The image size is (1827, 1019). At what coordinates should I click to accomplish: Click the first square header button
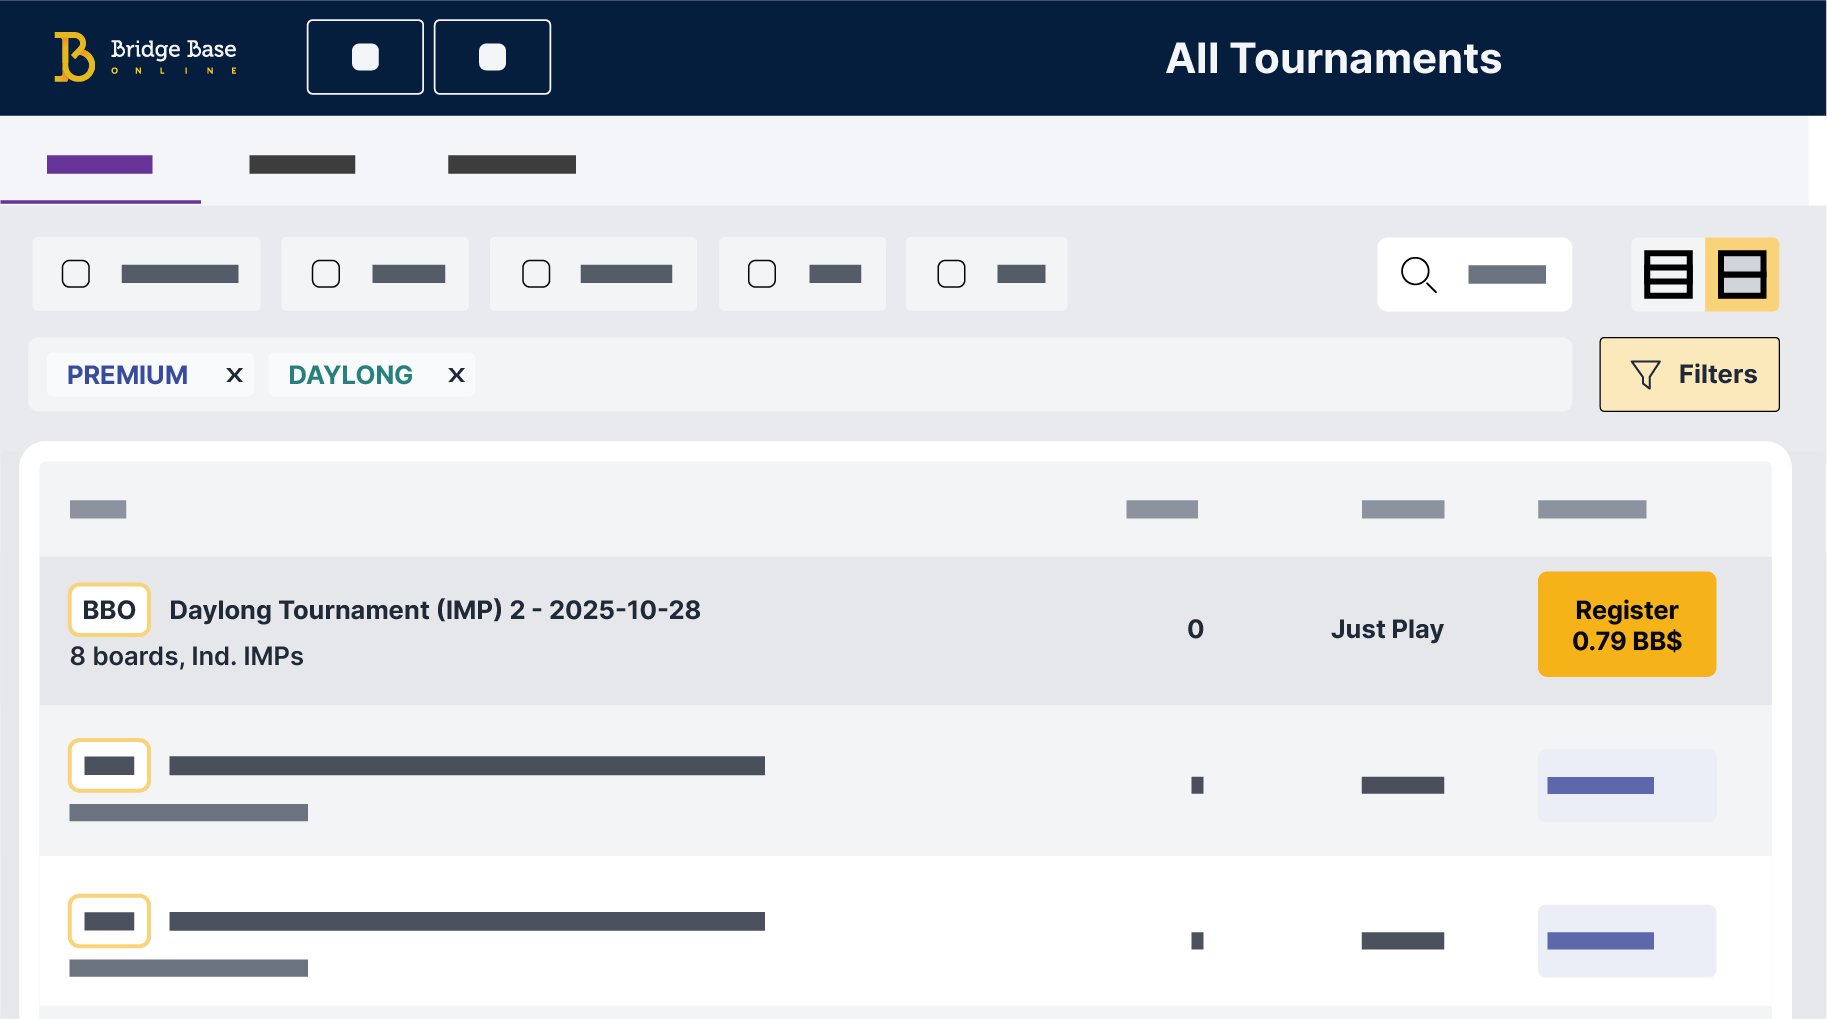point(365,57)
